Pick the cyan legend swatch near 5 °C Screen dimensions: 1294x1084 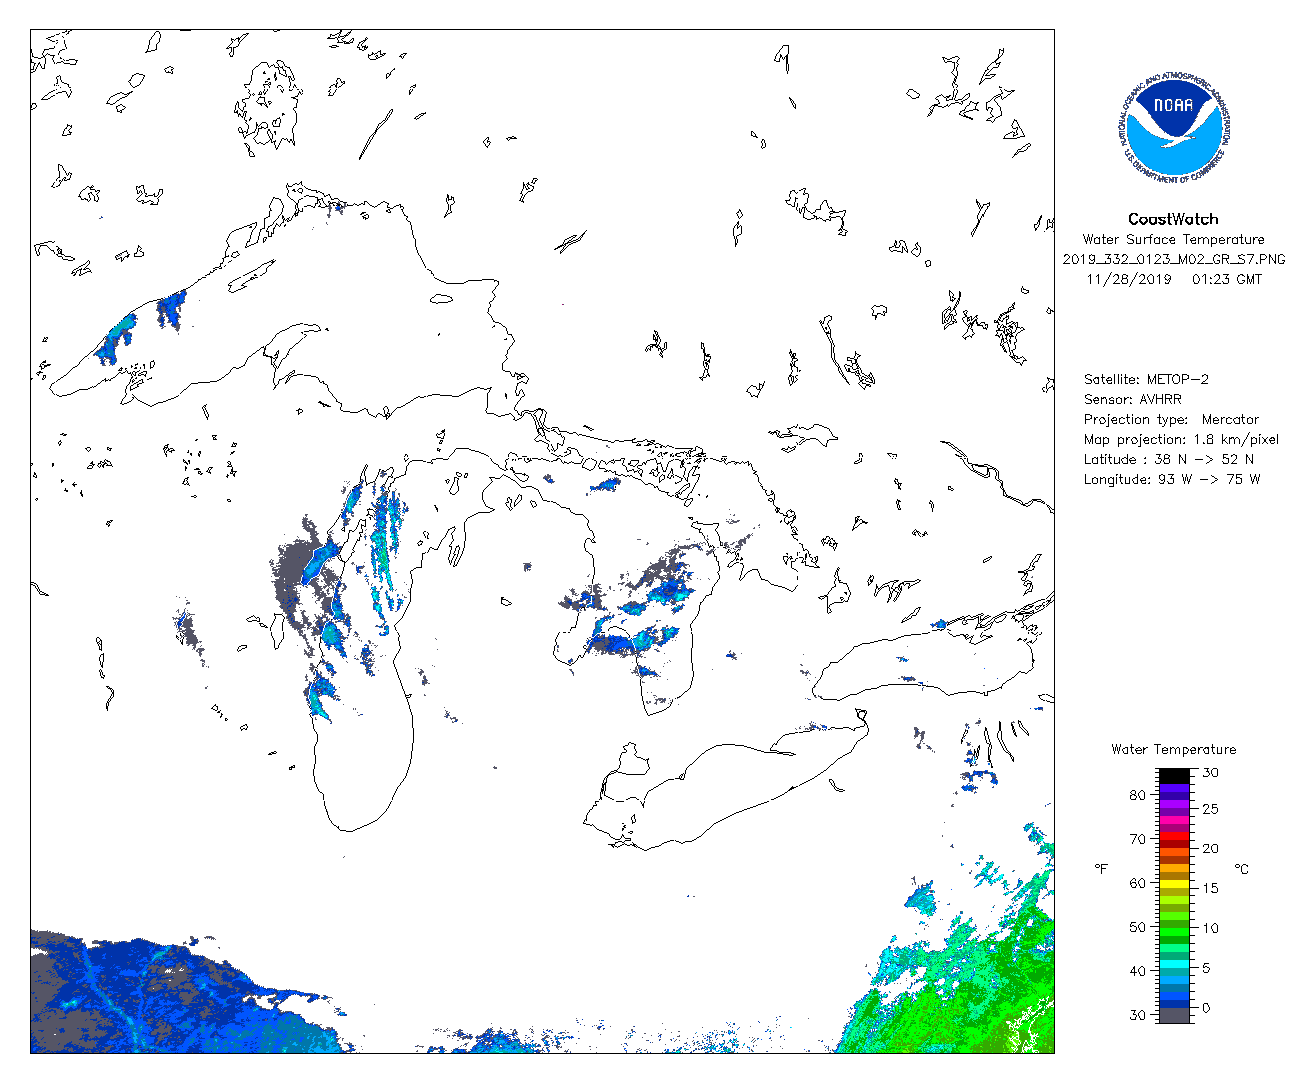[x=1174, y=964]
